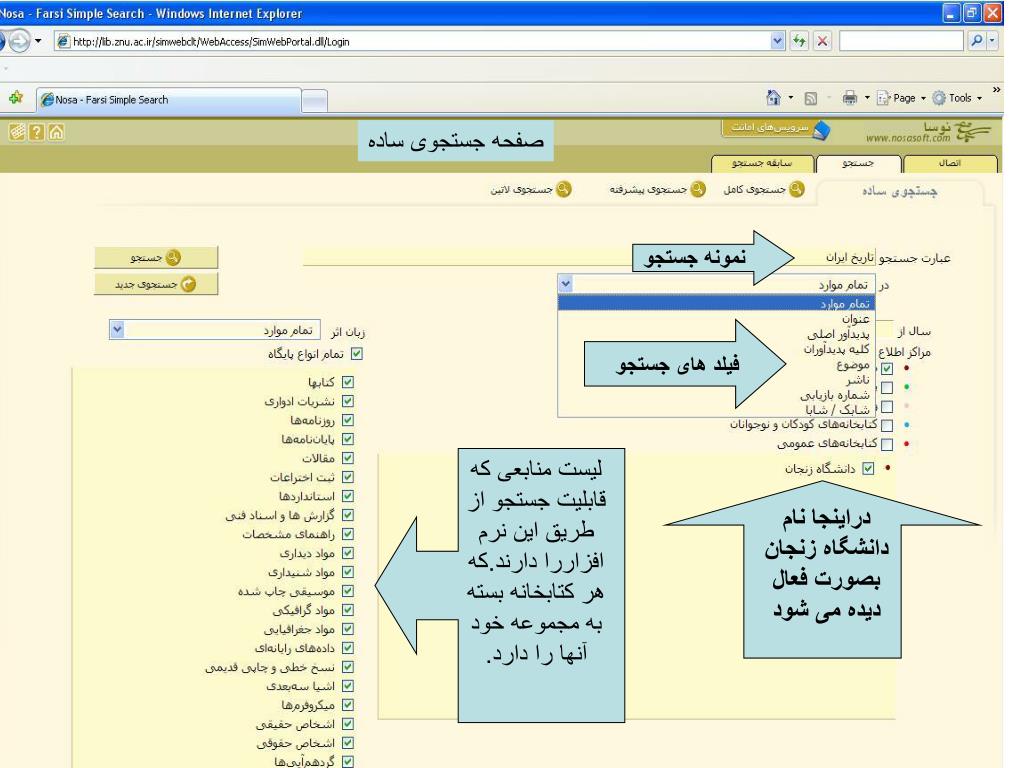Toggle پایان‌نامه‌ها checkbox
Screen dimensions: 1024x768
coord(348,439)
